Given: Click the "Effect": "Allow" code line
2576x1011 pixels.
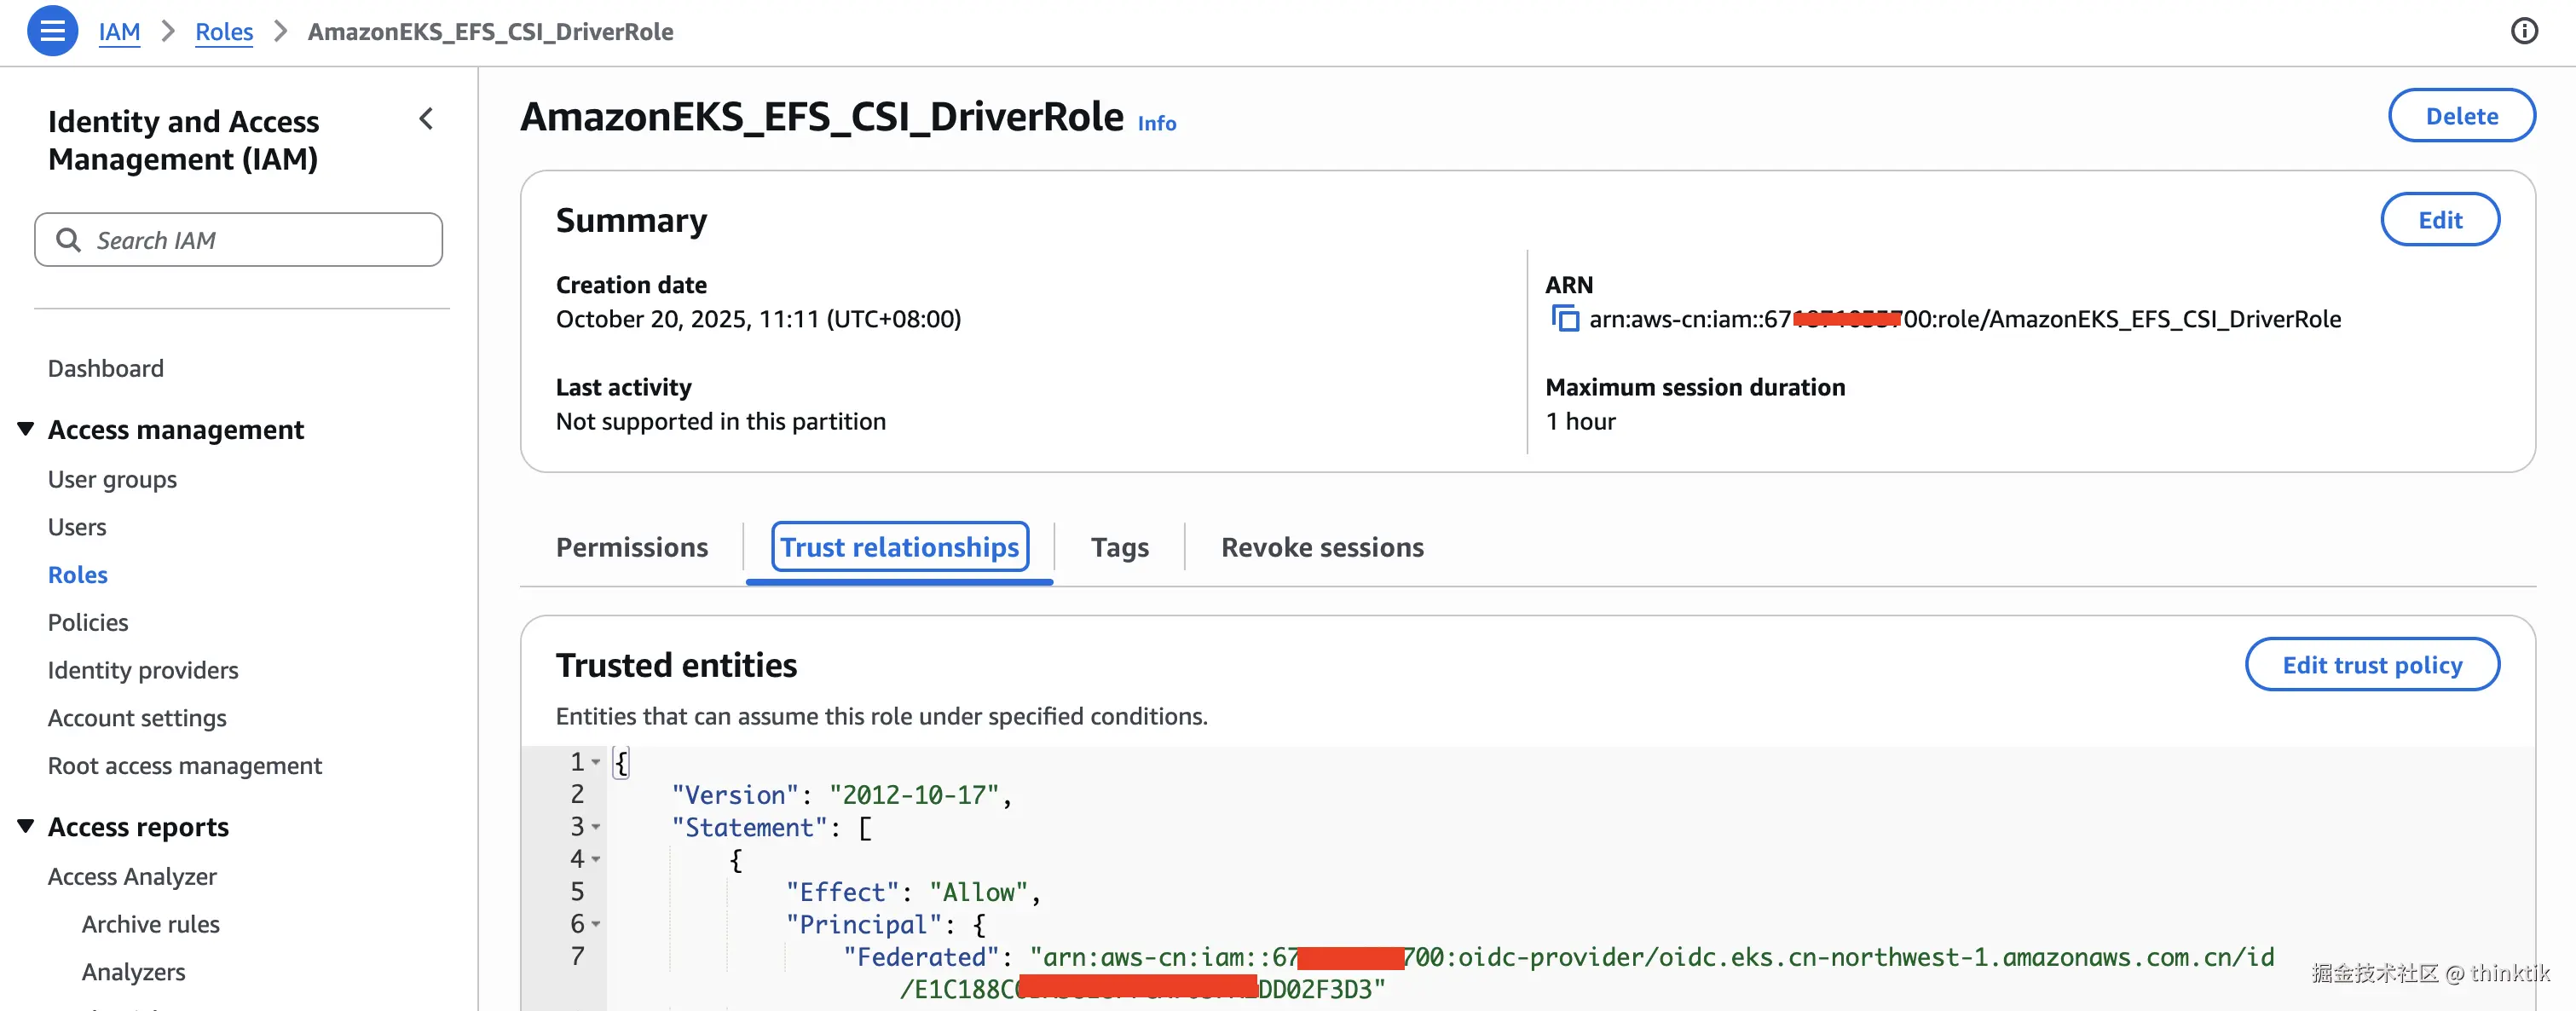Looking at the screenshot, I should coord(913,892).
